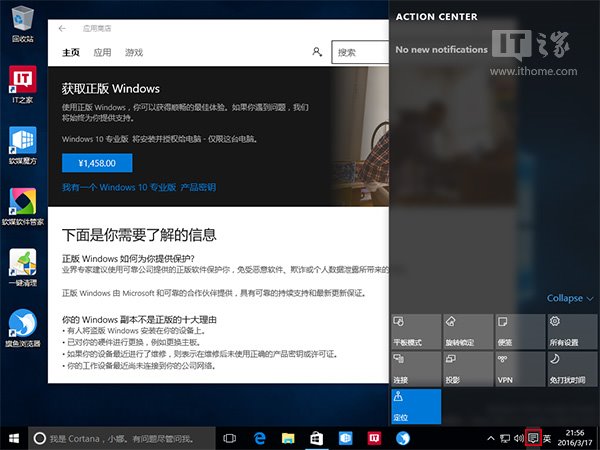Buy Windows 10 Pro for ¥1,458.00

(97, 163)
